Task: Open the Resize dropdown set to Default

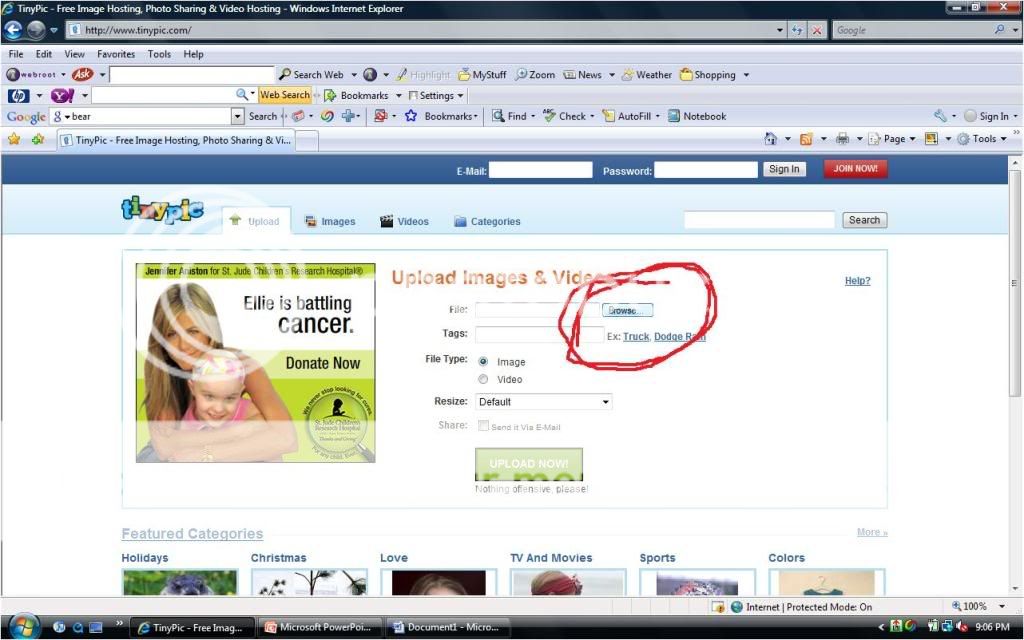Action: tap(544, 402)
